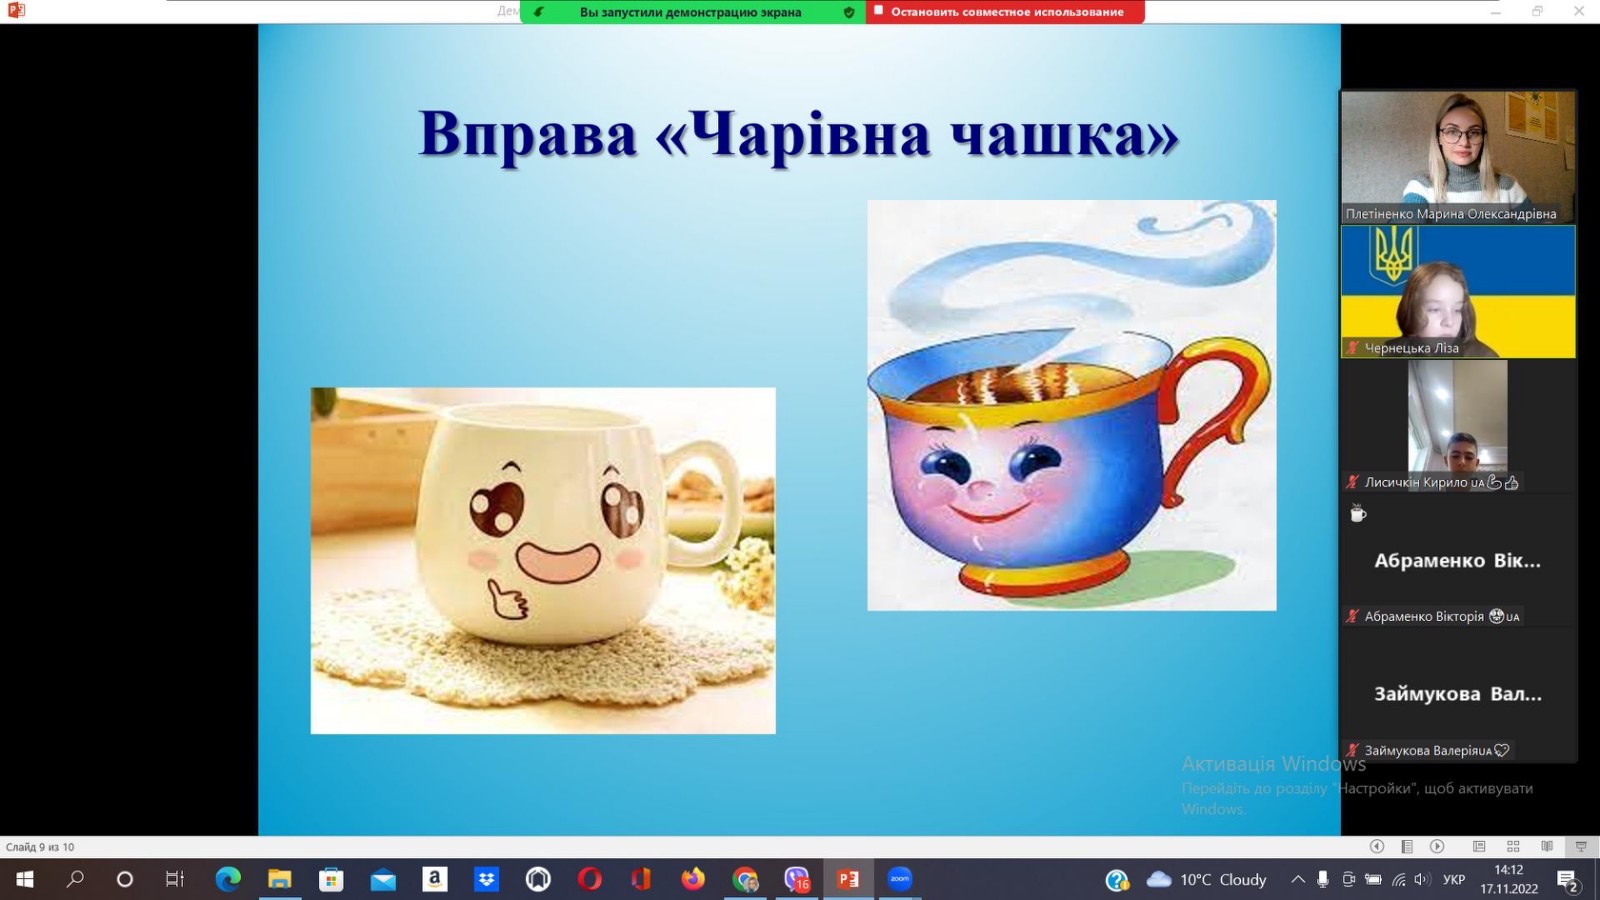Open Cortana from the taskbar

point(125,879)
